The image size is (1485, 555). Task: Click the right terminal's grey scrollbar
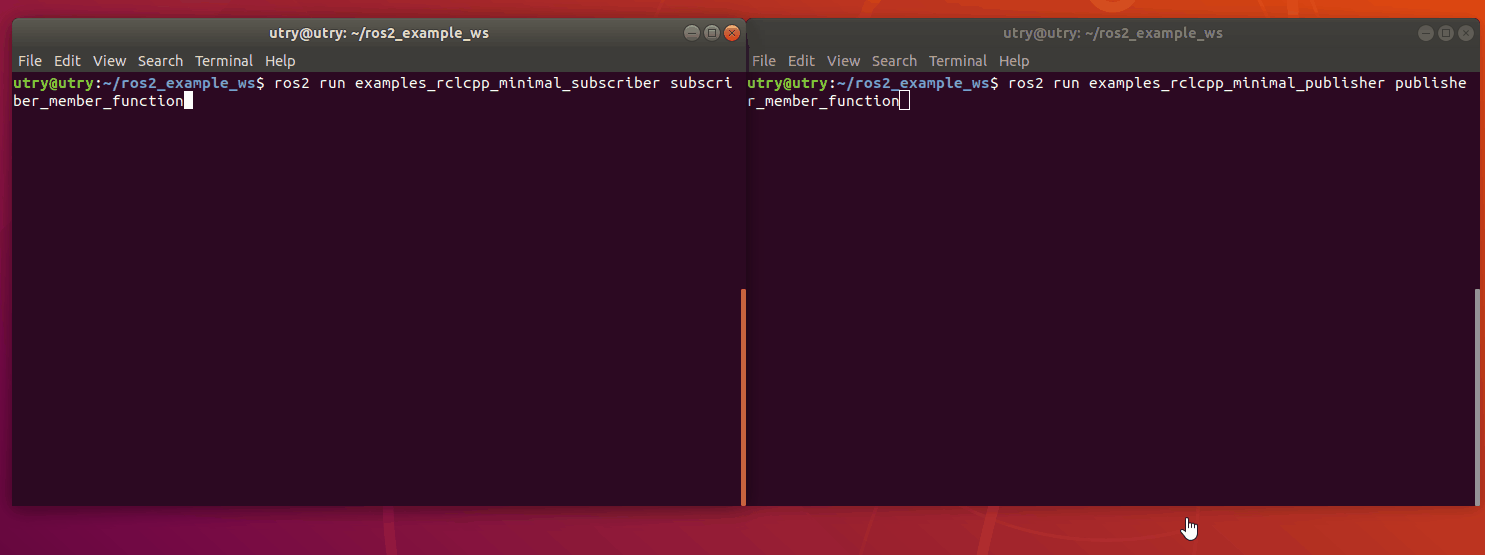click(1477, 397)
